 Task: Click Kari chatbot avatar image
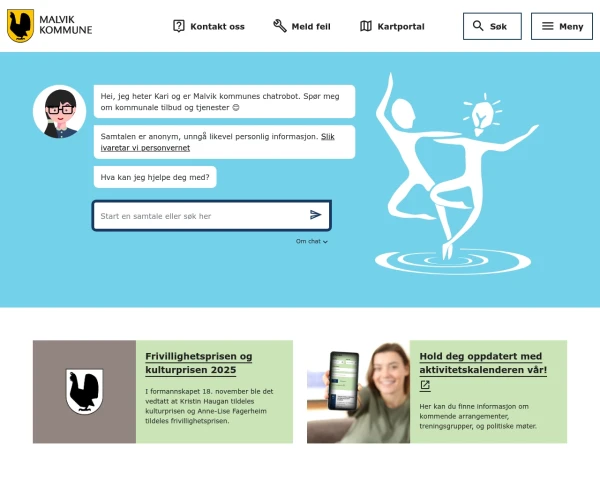(59, 111)
